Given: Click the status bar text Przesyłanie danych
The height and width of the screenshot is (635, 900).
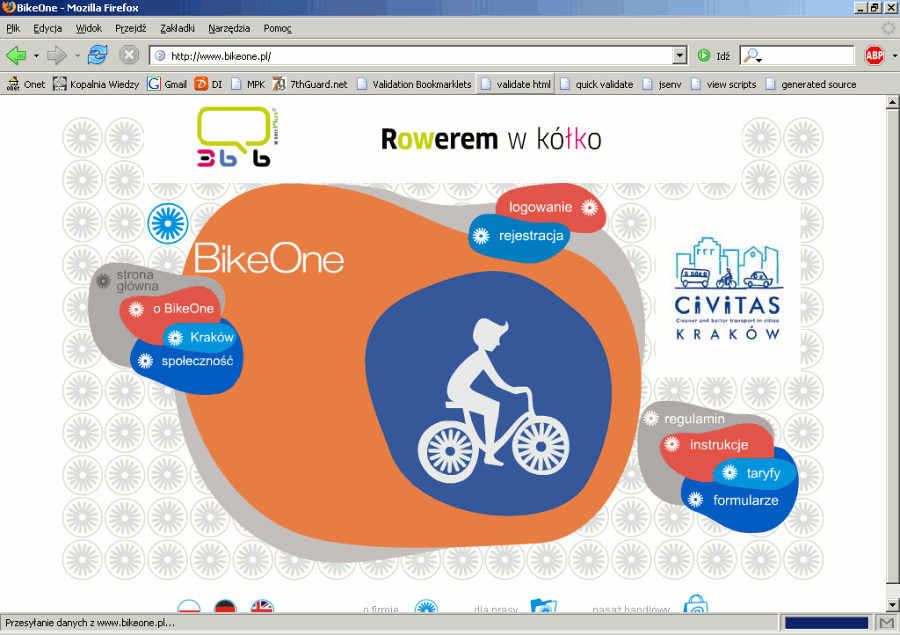Looking at the screenshot, I should [90, 622].
